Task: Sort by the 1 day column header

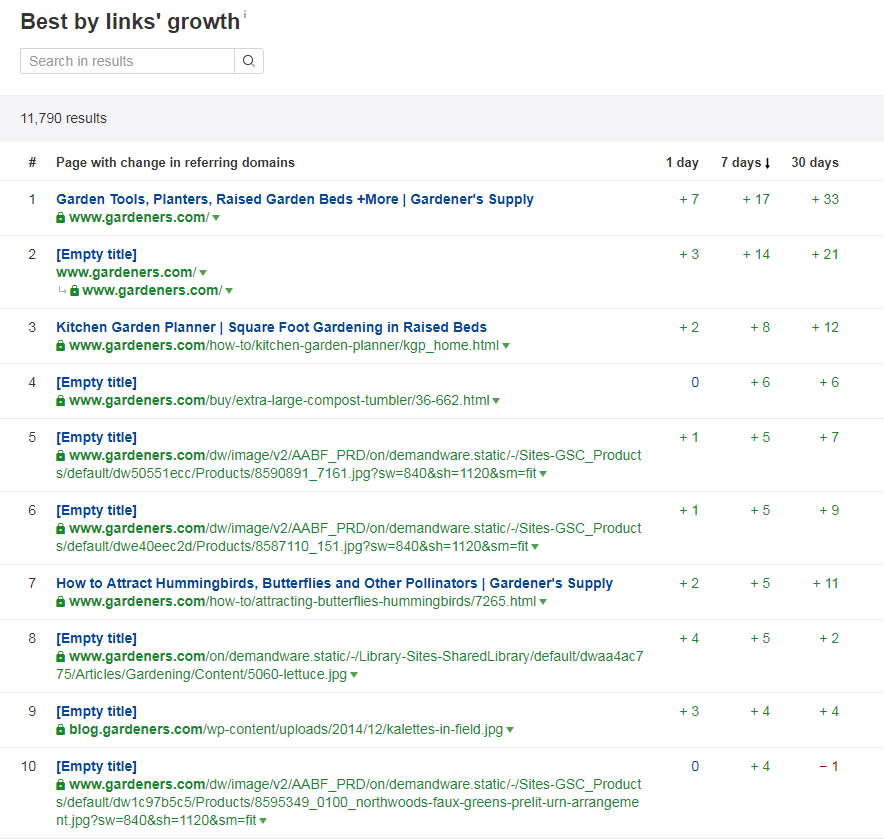Action: [x=682, y=162]
